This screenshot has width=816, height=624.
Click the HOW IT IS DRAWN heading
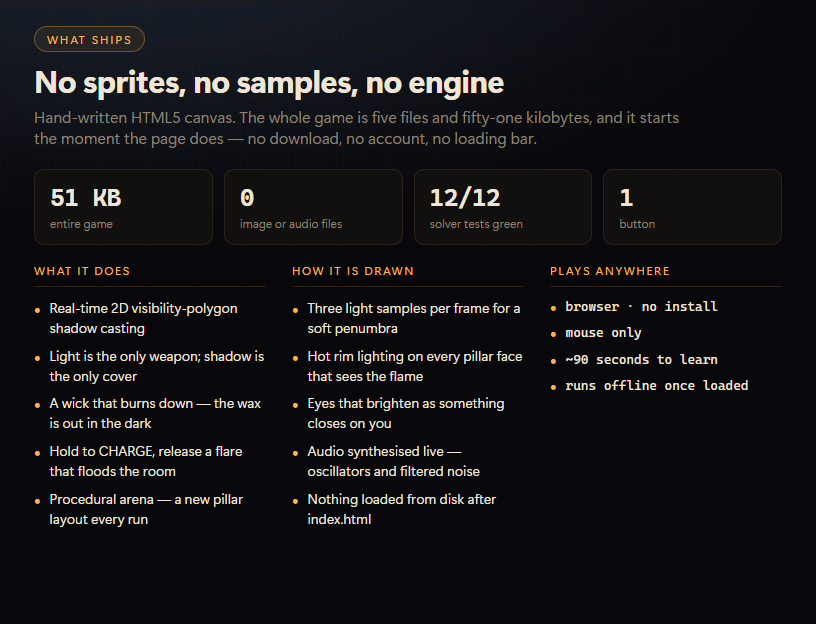353,271
